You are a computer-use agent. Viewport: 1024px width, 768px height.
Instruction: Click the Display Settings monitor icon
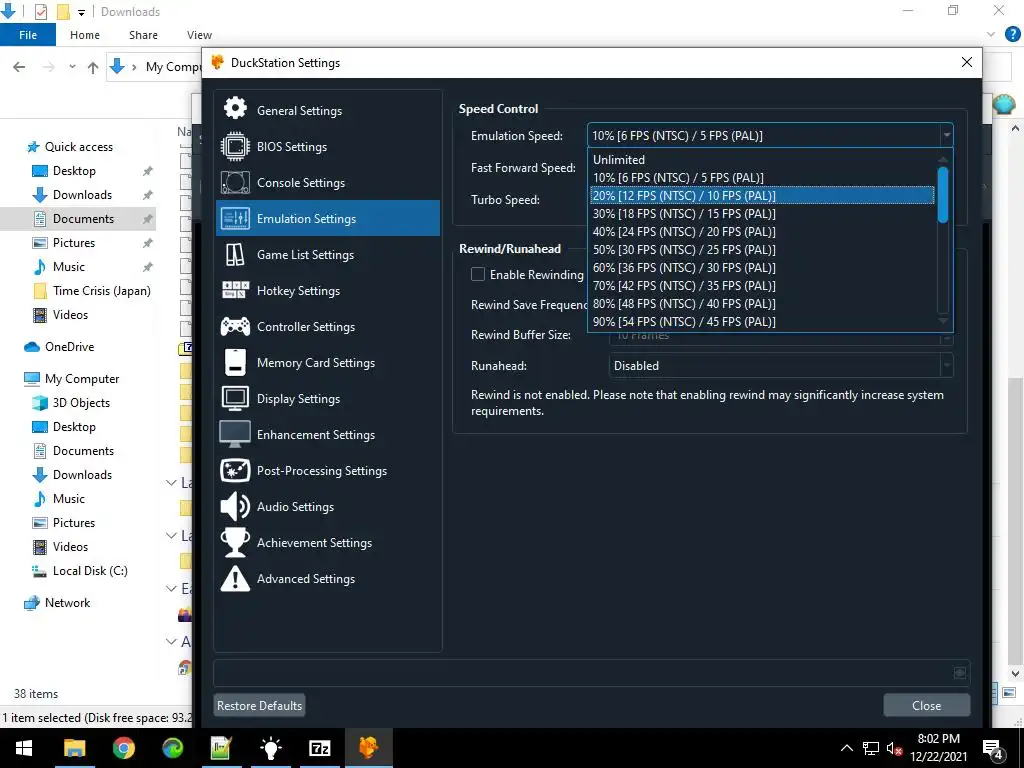tap(235, 398)
